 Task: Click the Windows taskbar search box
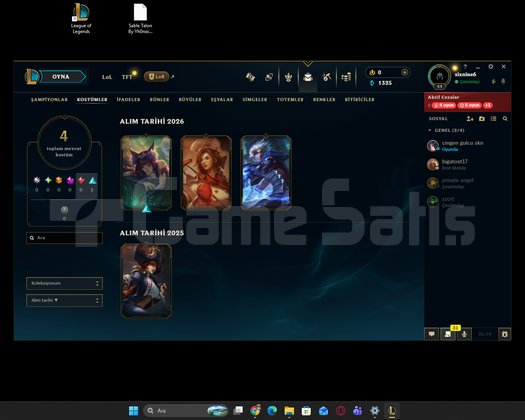(186, 411)
